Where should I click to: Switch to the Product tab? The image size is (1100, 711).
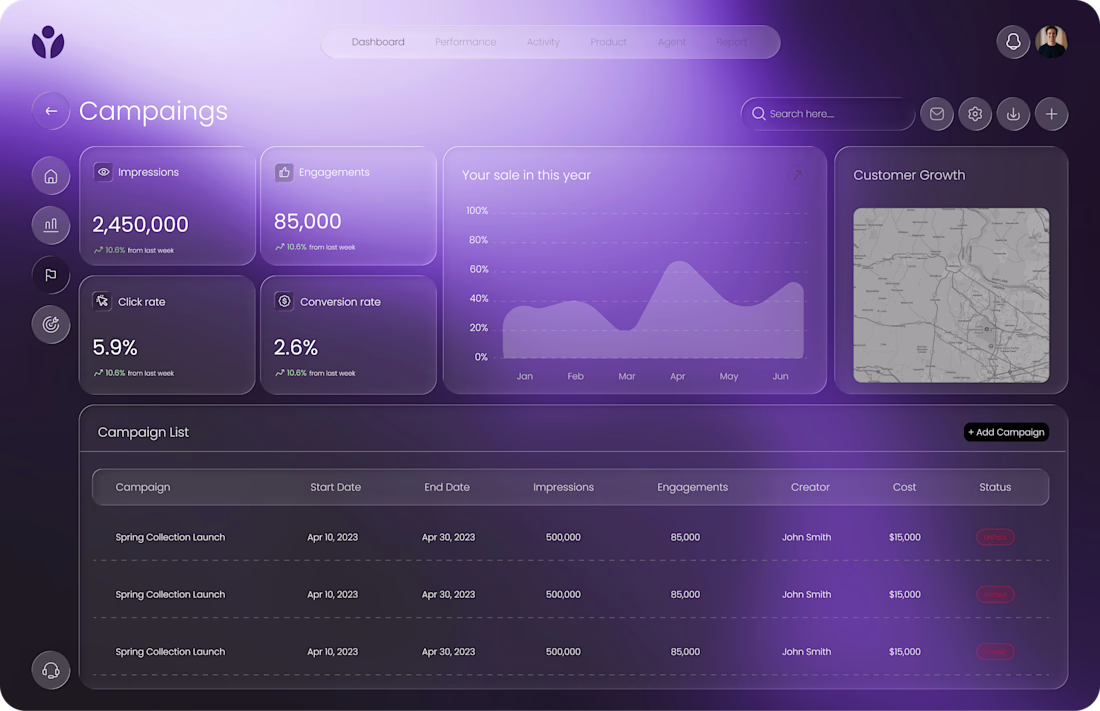(x=608, y=42)
